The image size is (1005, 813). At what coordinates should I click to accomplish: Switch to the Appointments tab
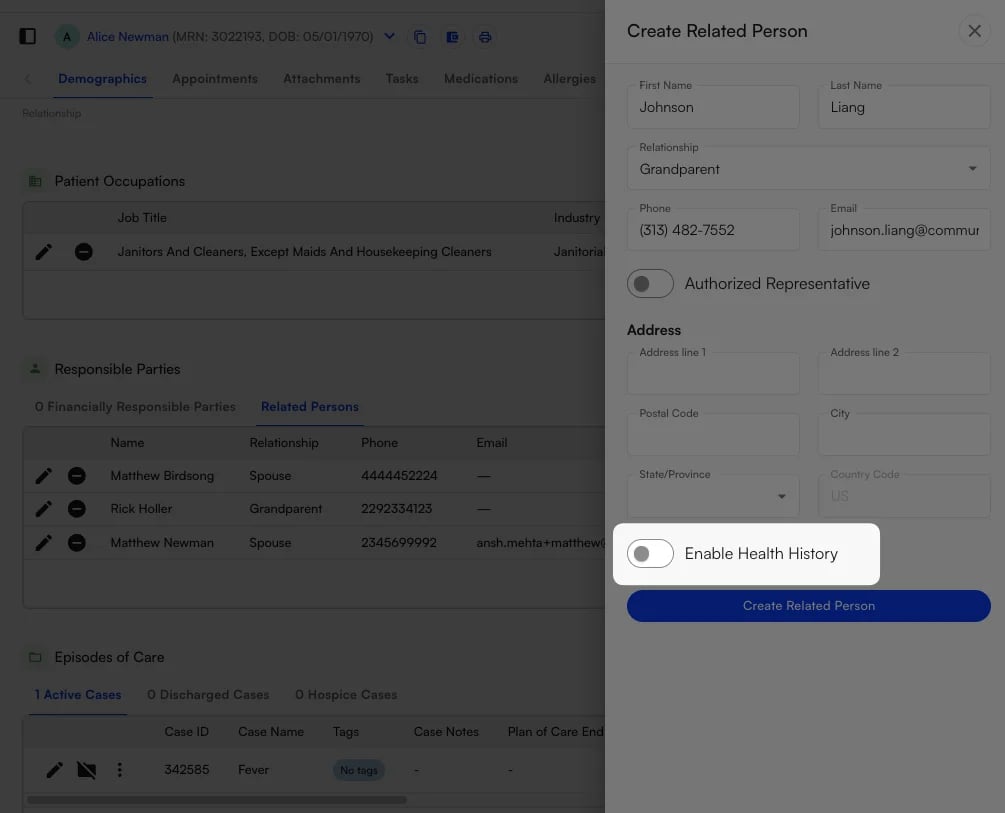[x=215, y=79]
